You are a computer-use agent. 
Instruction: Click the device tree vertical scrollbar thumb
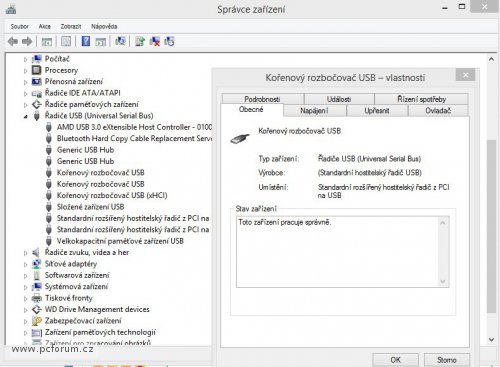point(491,226)
